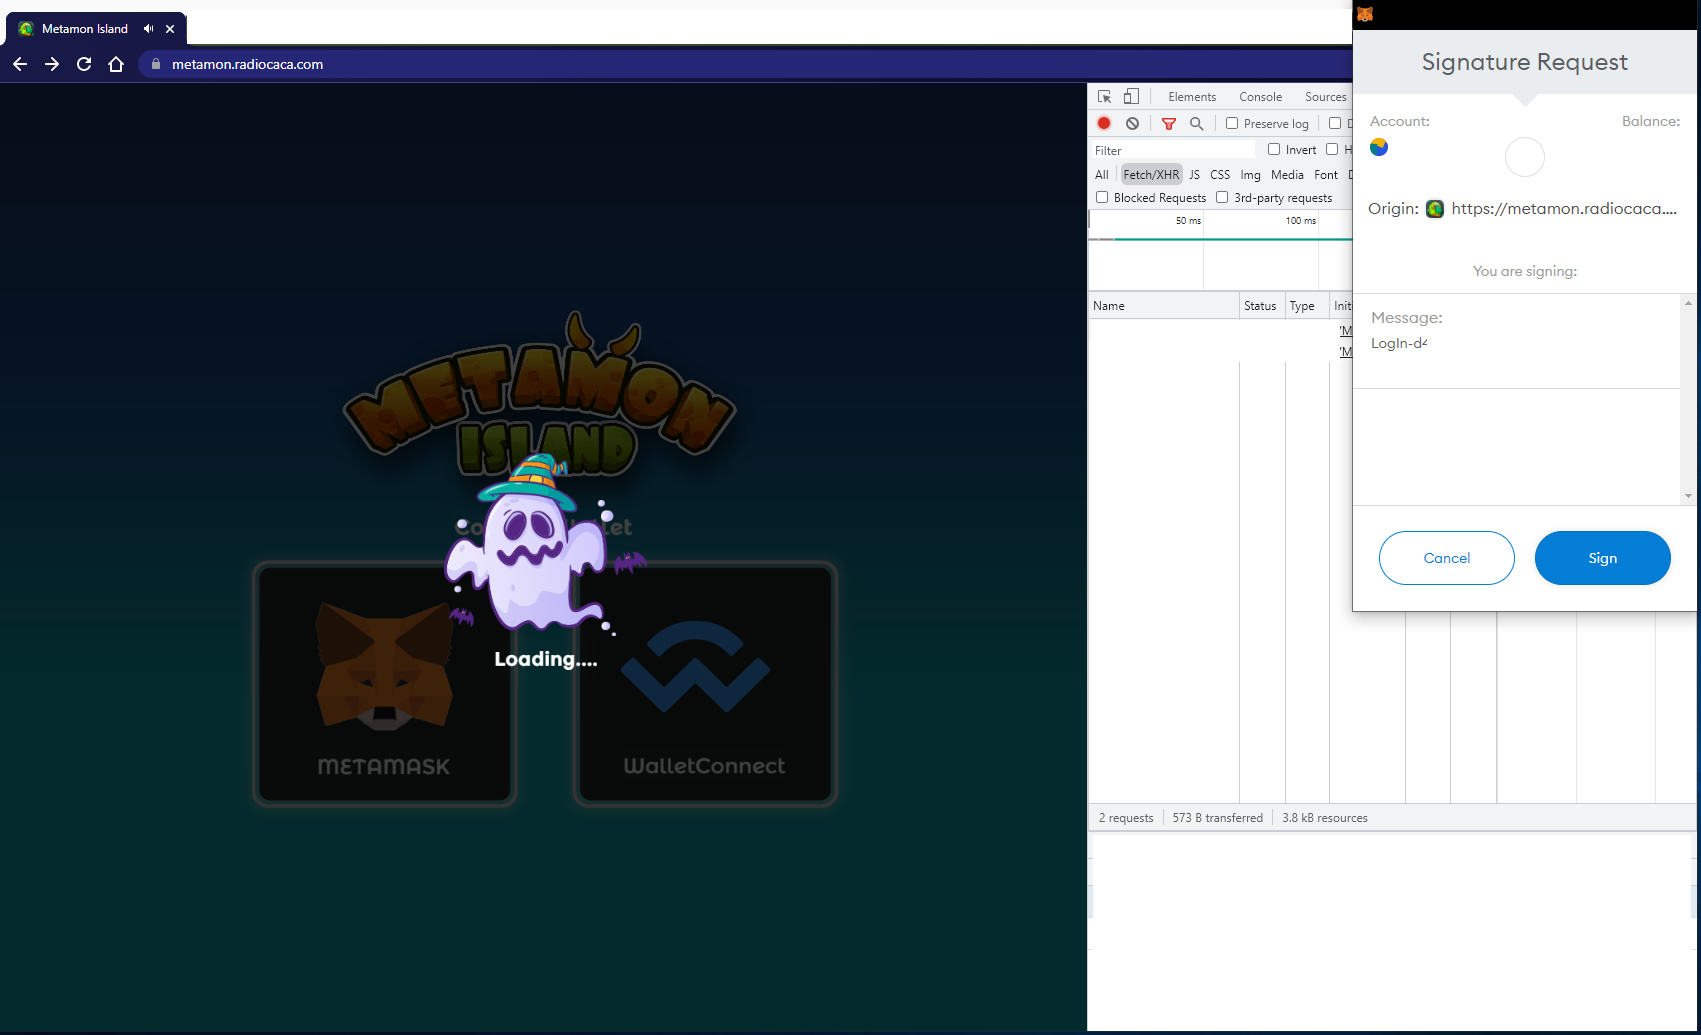Image resolution: width=1701 pixels, height=1035 pixels.
Task: Cancel the signature request
Action: click(1446, 558)
